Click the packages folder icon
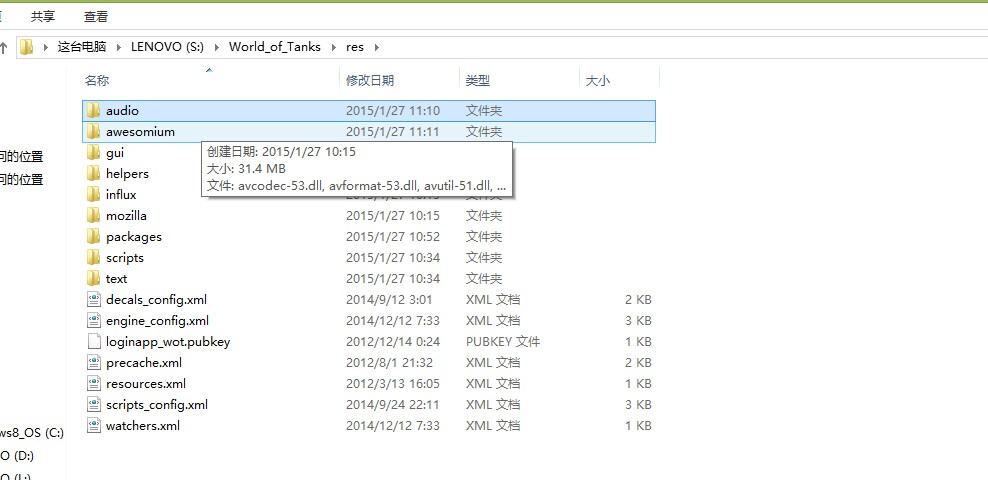This screenshot has height=480, width=988. [x=93, y=237]
